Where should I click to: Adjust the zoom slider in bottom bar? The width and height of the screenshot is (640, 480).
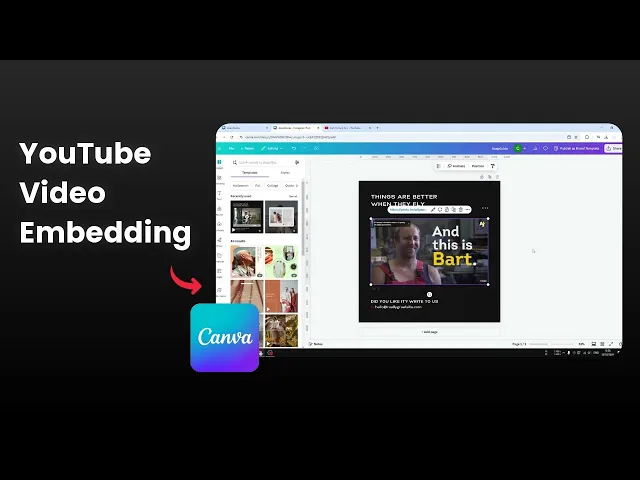click(551, 344)
